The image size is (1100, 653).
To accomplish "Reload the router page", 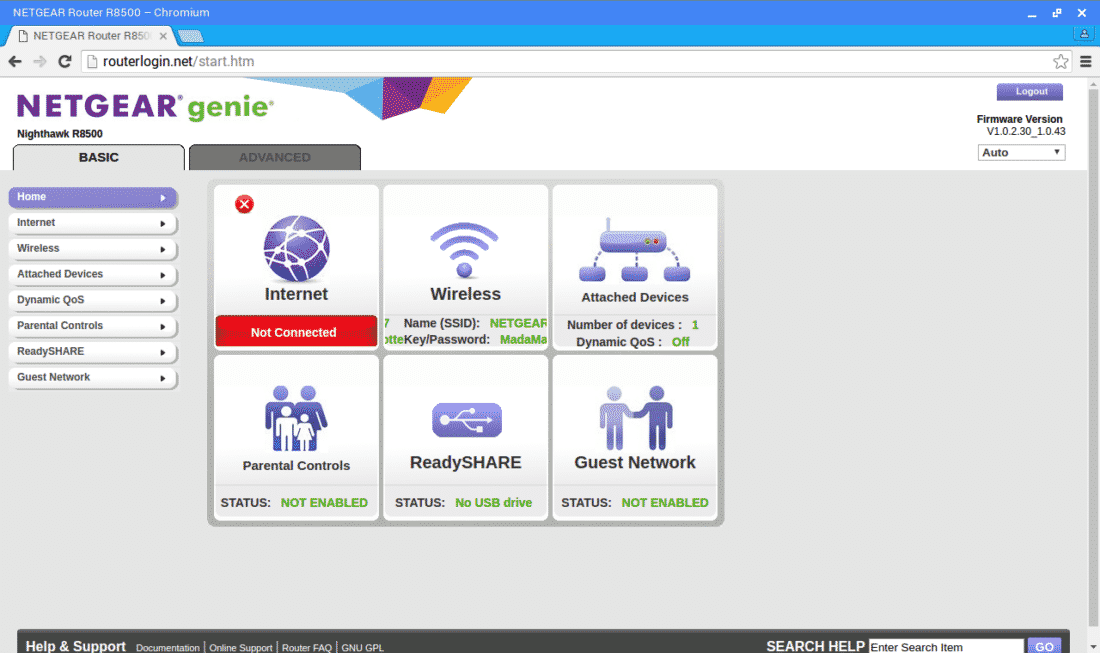I will click(65, 62).
